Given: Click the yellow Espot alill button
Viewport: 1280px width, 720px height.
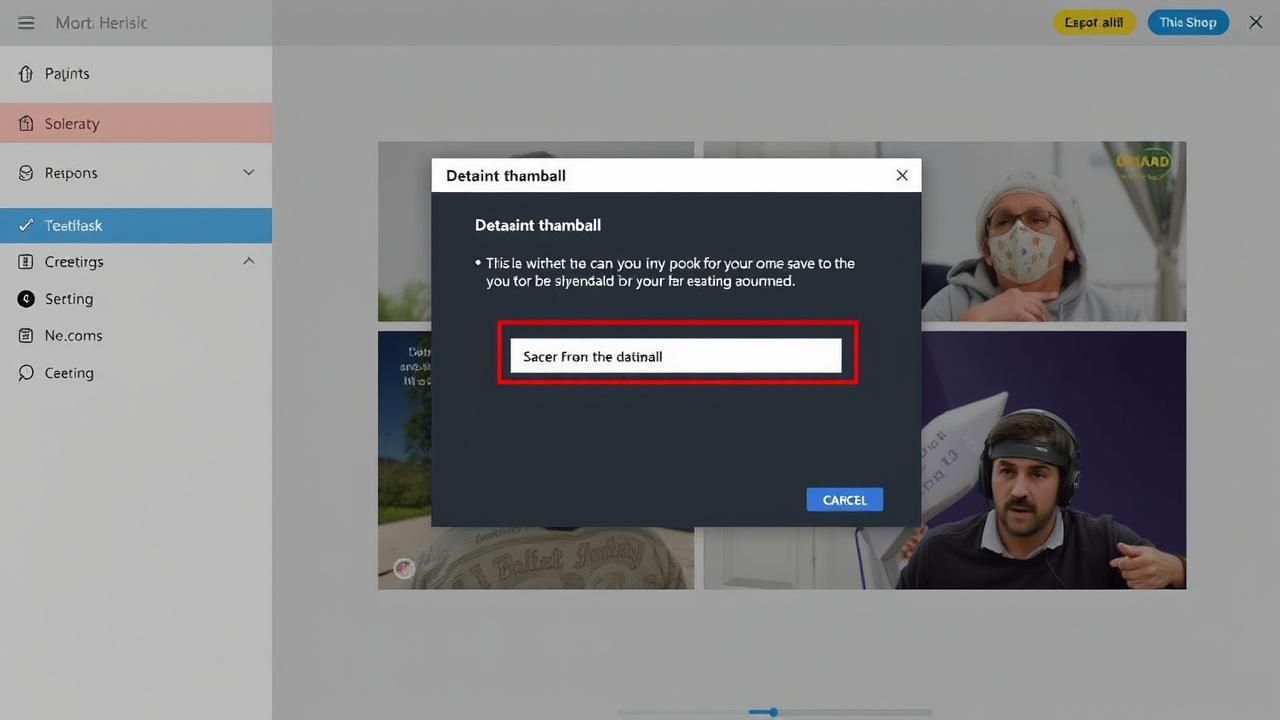Looking at the screenshot, I should click(x=1093, y=23).
